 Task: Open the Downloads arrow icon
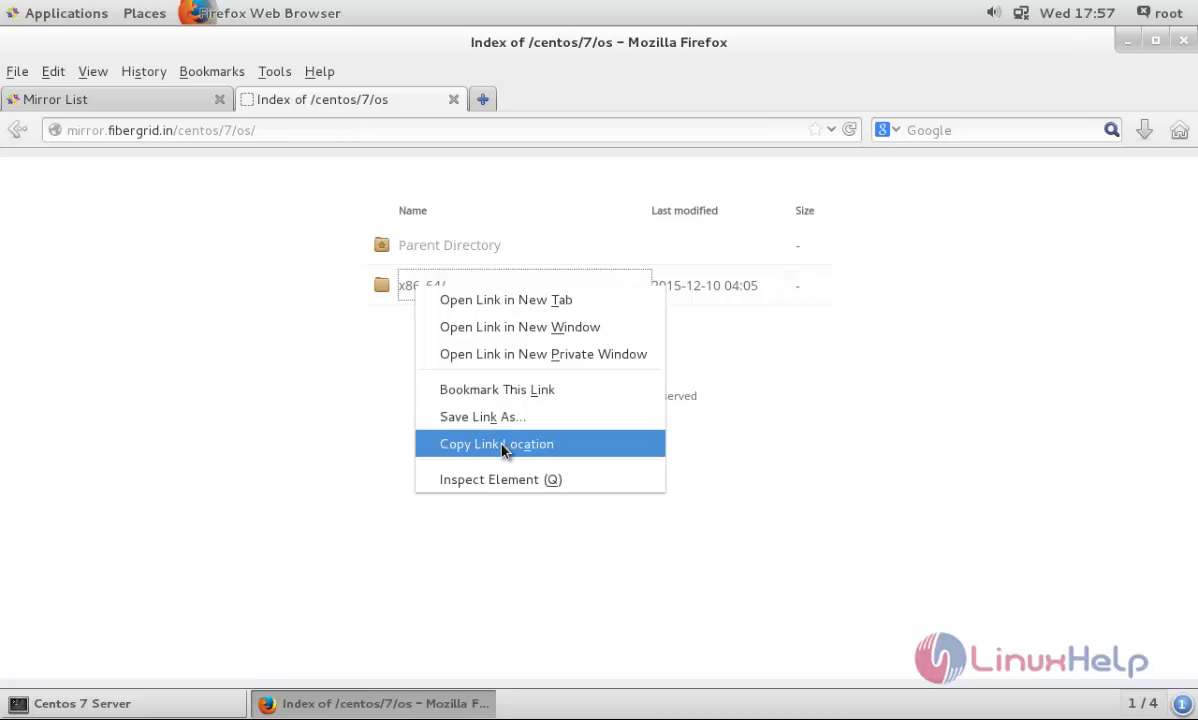pos(1144,130)
